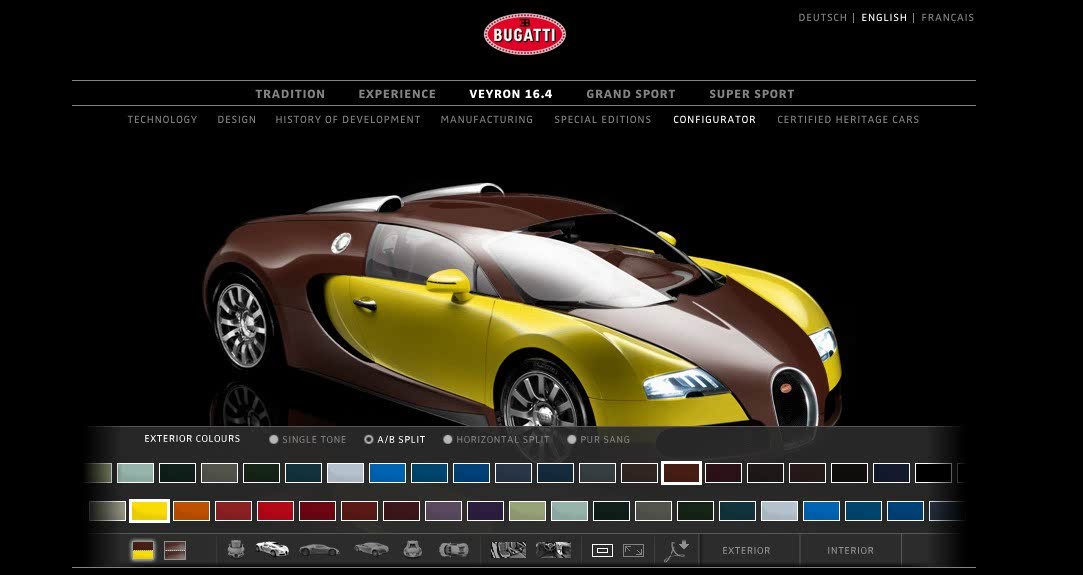This screenshot has width=1083, height=575.
Task: Open Certified Heritage Cars
Action: click(848, 119)
